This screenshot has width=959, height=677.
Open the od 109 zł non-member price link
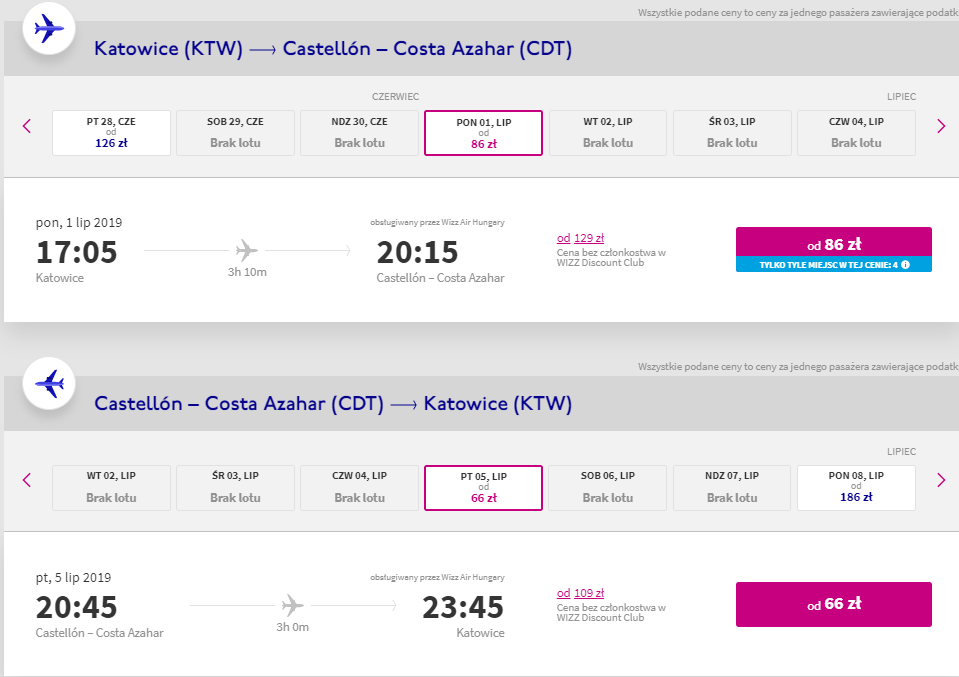coord(580,593)
